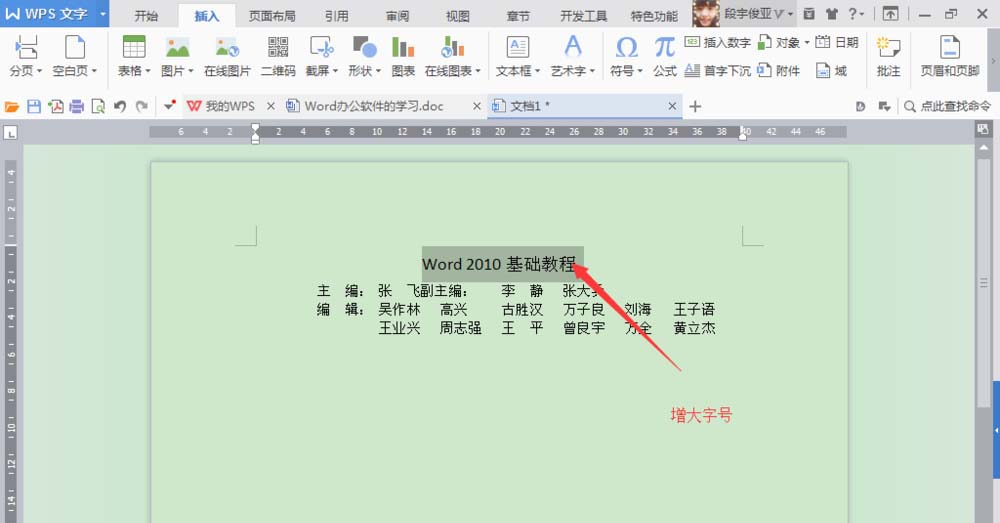1000x523 pixels.
Task: Collapse the ribbon with the up-arrow icon
Action: [x=890, y=13]
